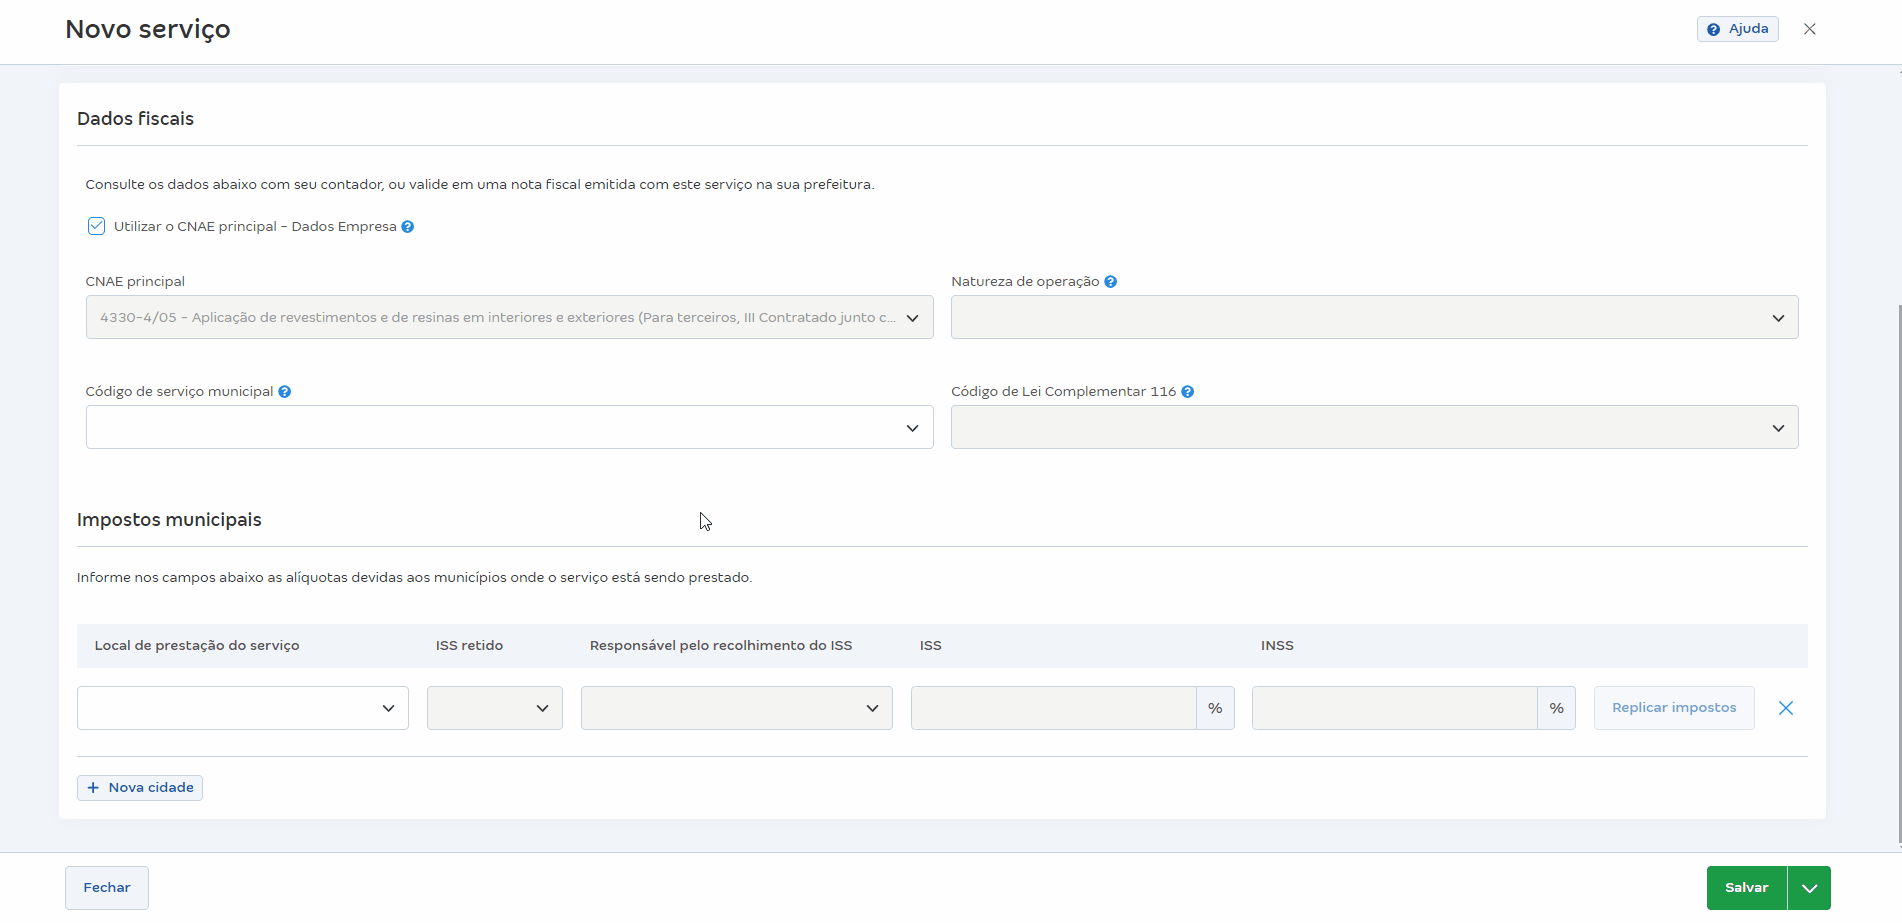Expand Código de Lei Complementar 116 dropdown
The height and width of the screenshot is (923, 1902).
pos(1374,427)
